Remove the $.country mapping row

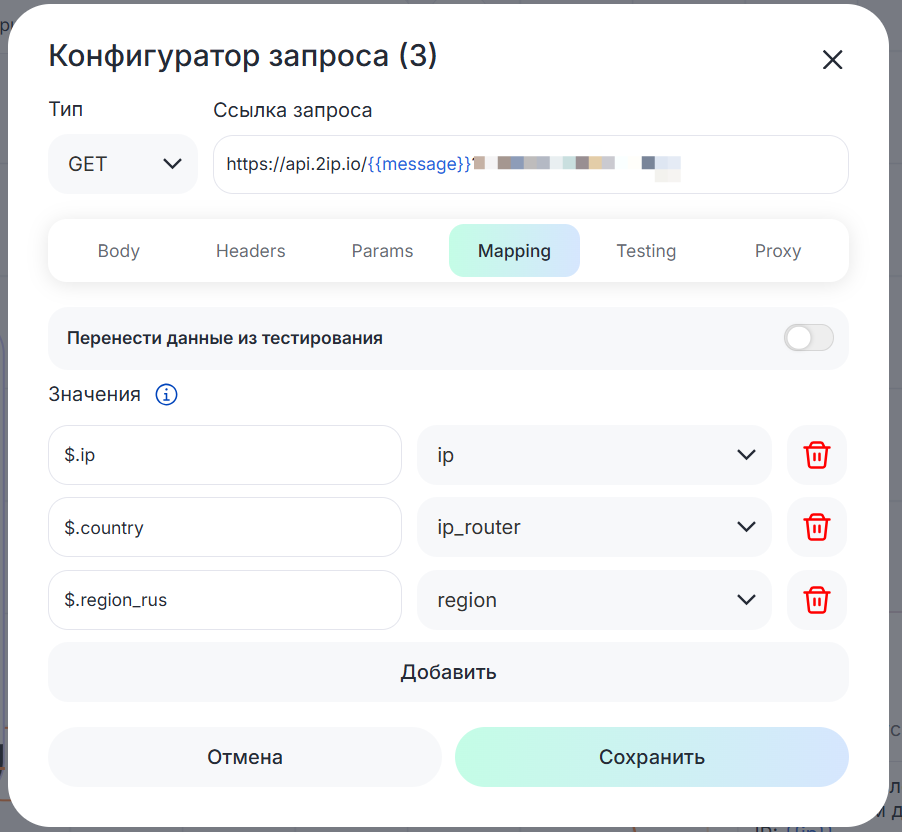pyautogui.click(x=816, y=527)
